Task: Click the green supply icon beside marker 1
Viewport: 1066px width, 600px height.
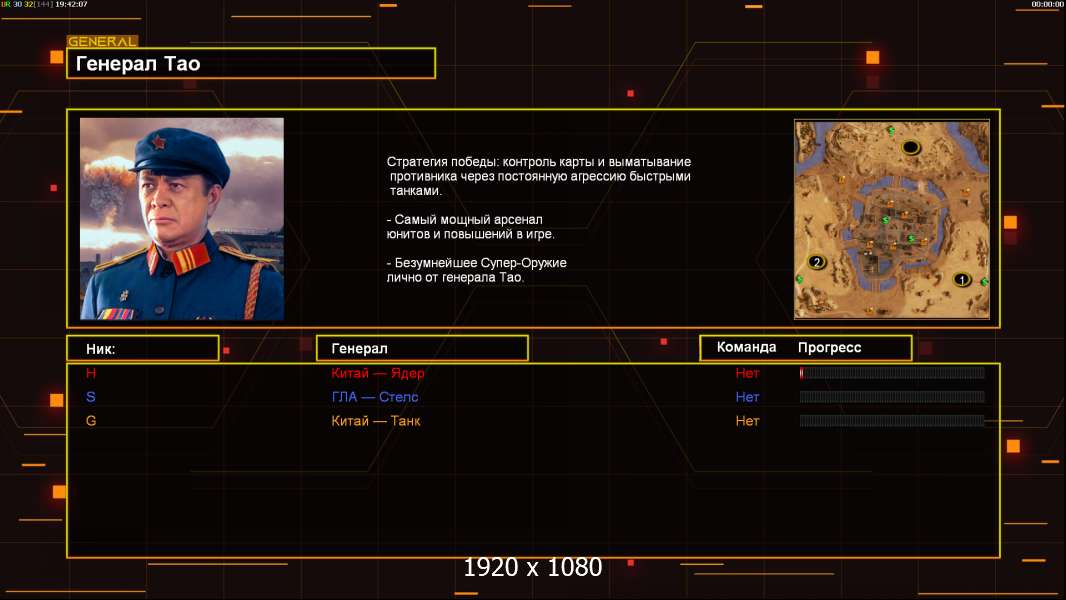Action: 984,281
